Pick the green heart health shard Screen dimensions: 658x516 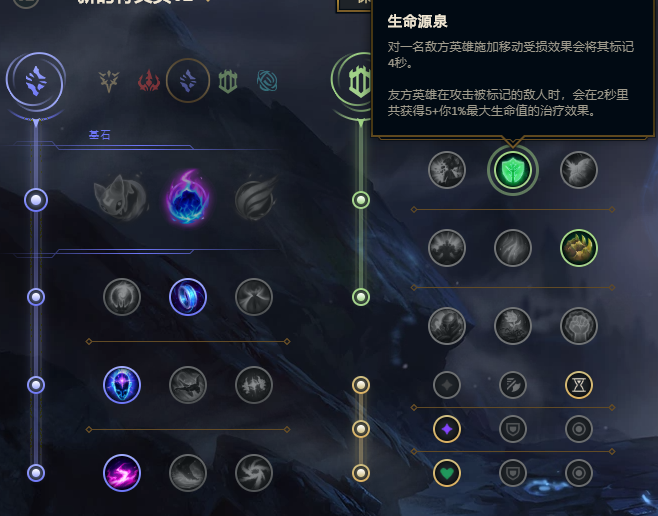[447, 473]
